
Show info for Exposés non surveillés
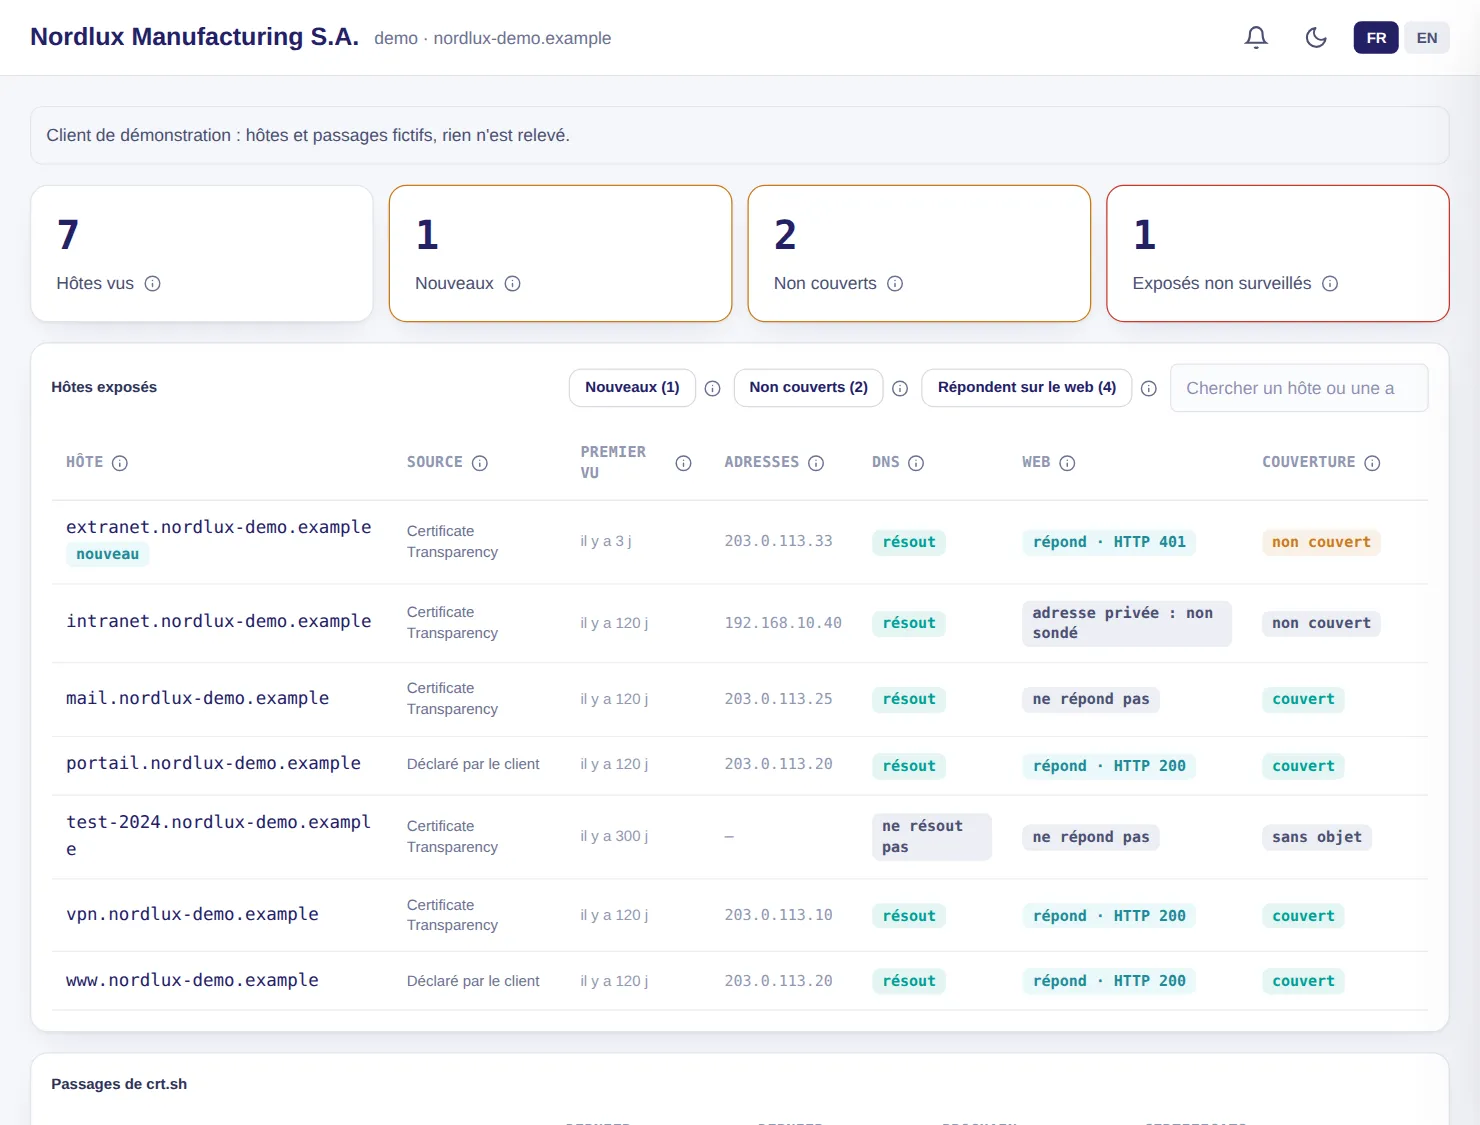pos(1330,283)
